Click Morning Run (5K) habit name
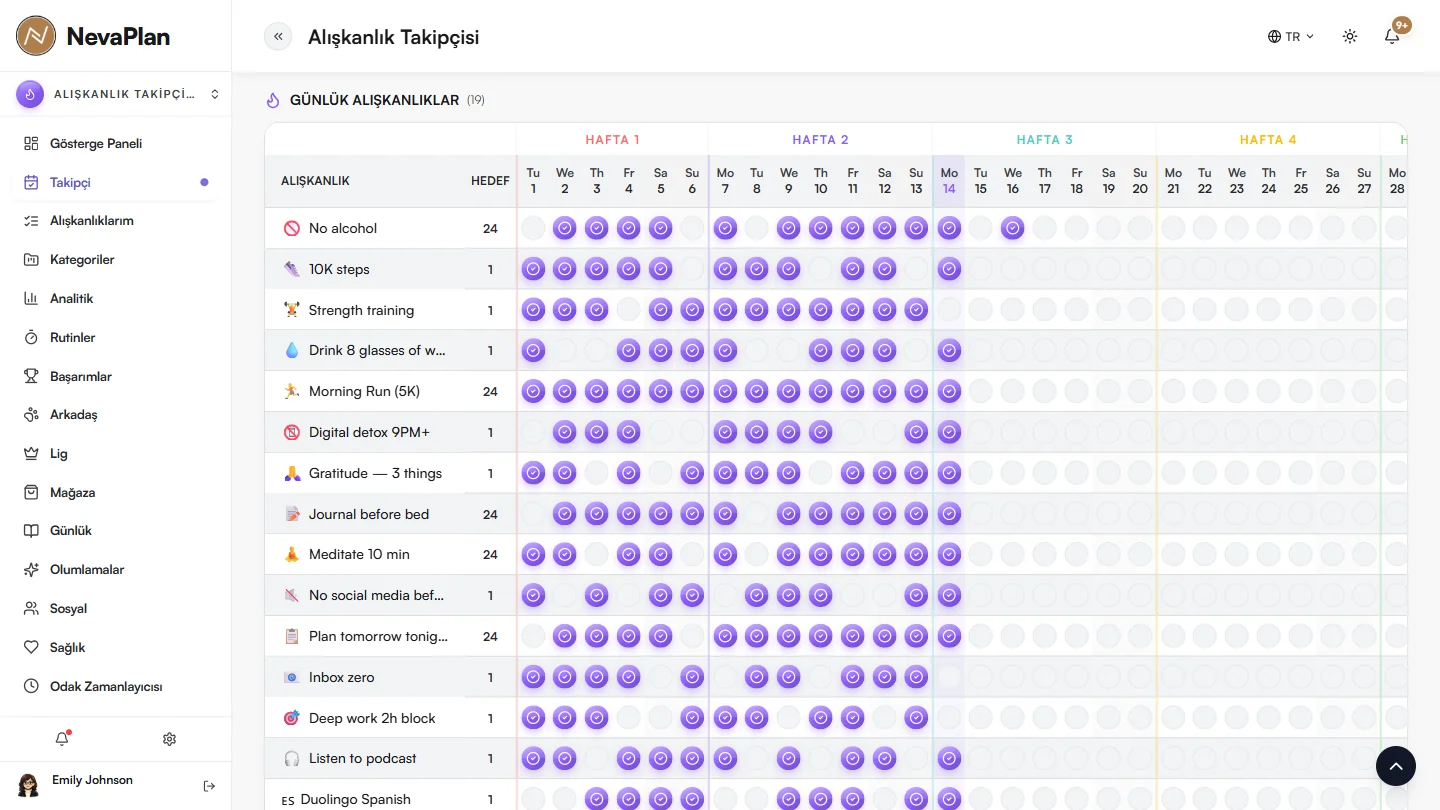 click(x=364, y=391)
